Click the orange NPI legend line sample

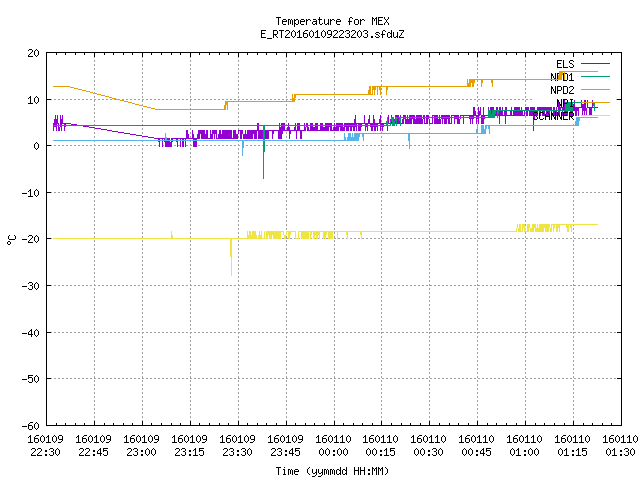596,102
